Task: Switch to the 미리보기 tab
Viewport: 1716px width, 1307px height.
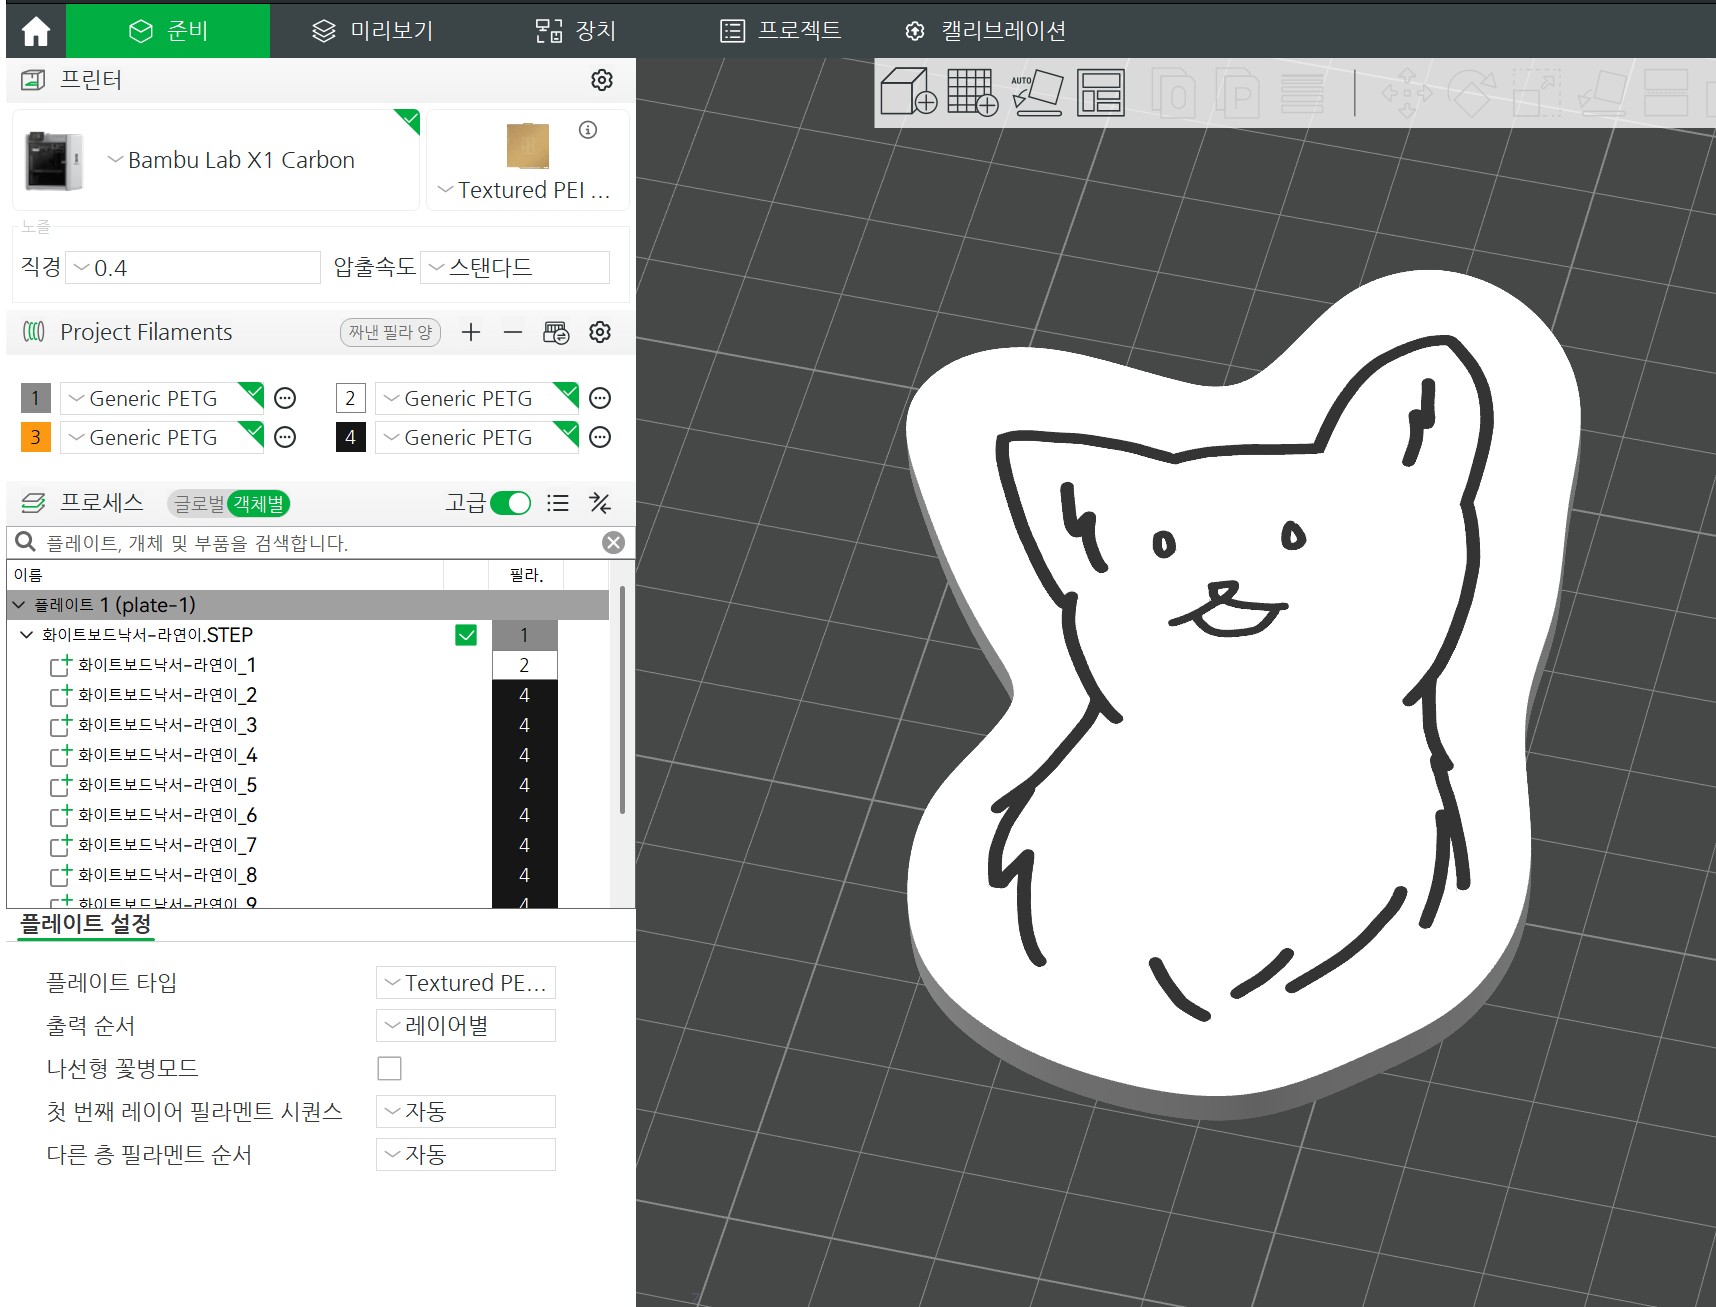Action: (x=372, y=31)
